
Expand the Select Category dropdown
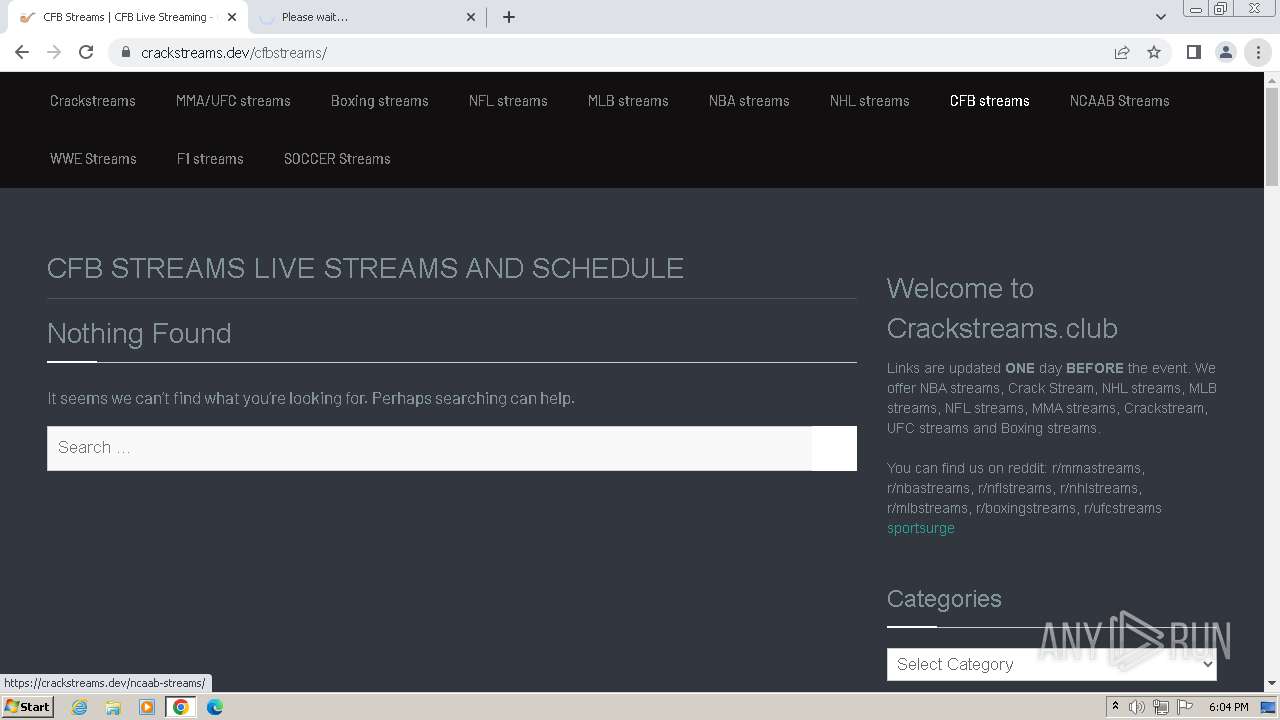1052,664
